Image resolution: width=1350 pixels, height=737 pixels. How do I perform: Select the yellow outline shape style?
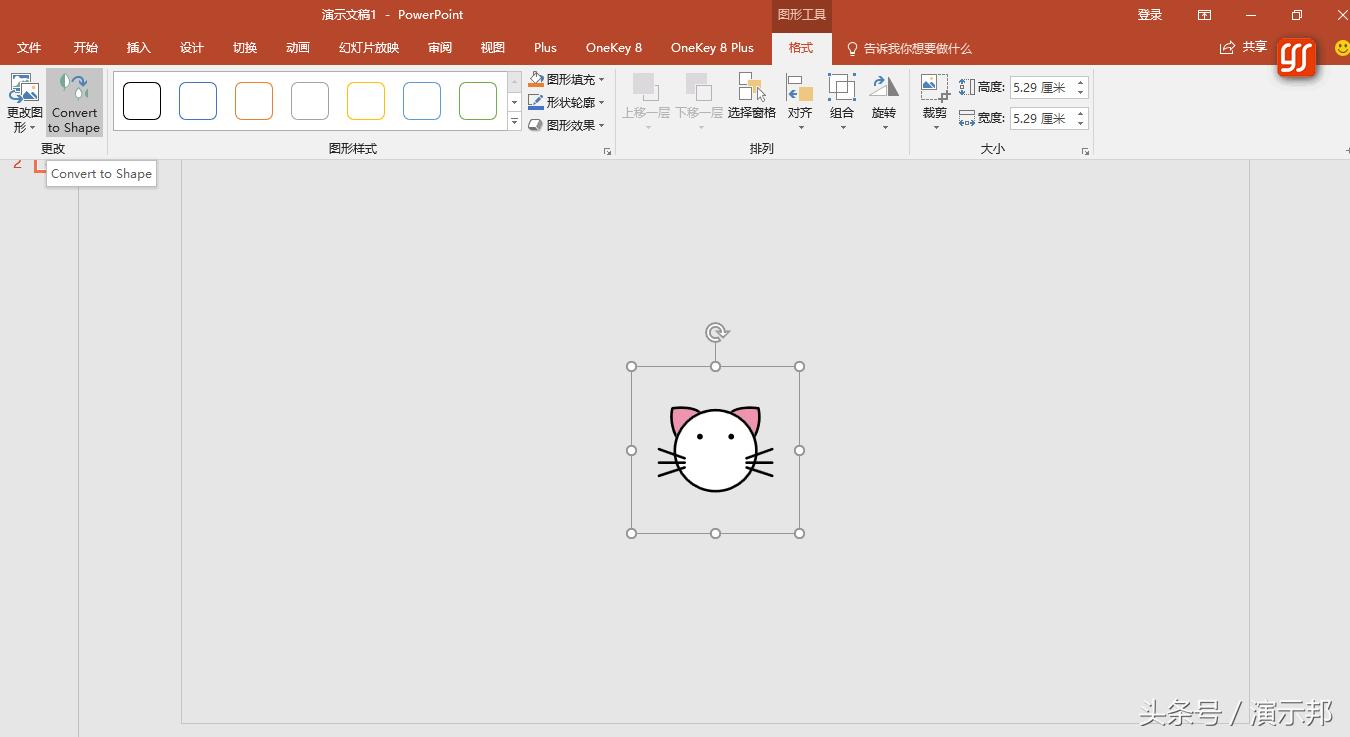point(366,101)
